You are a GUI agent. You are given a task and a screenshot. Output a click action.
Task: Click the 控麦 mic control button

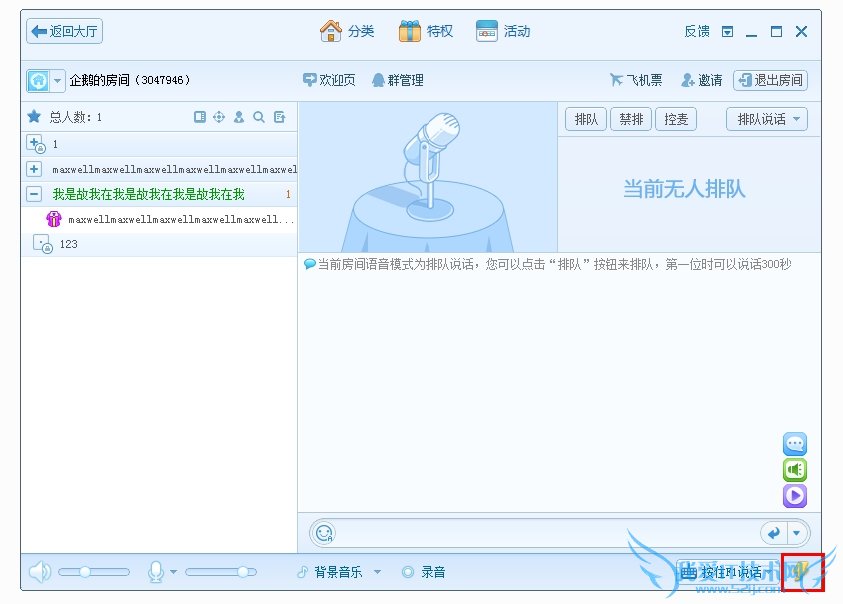676,119
